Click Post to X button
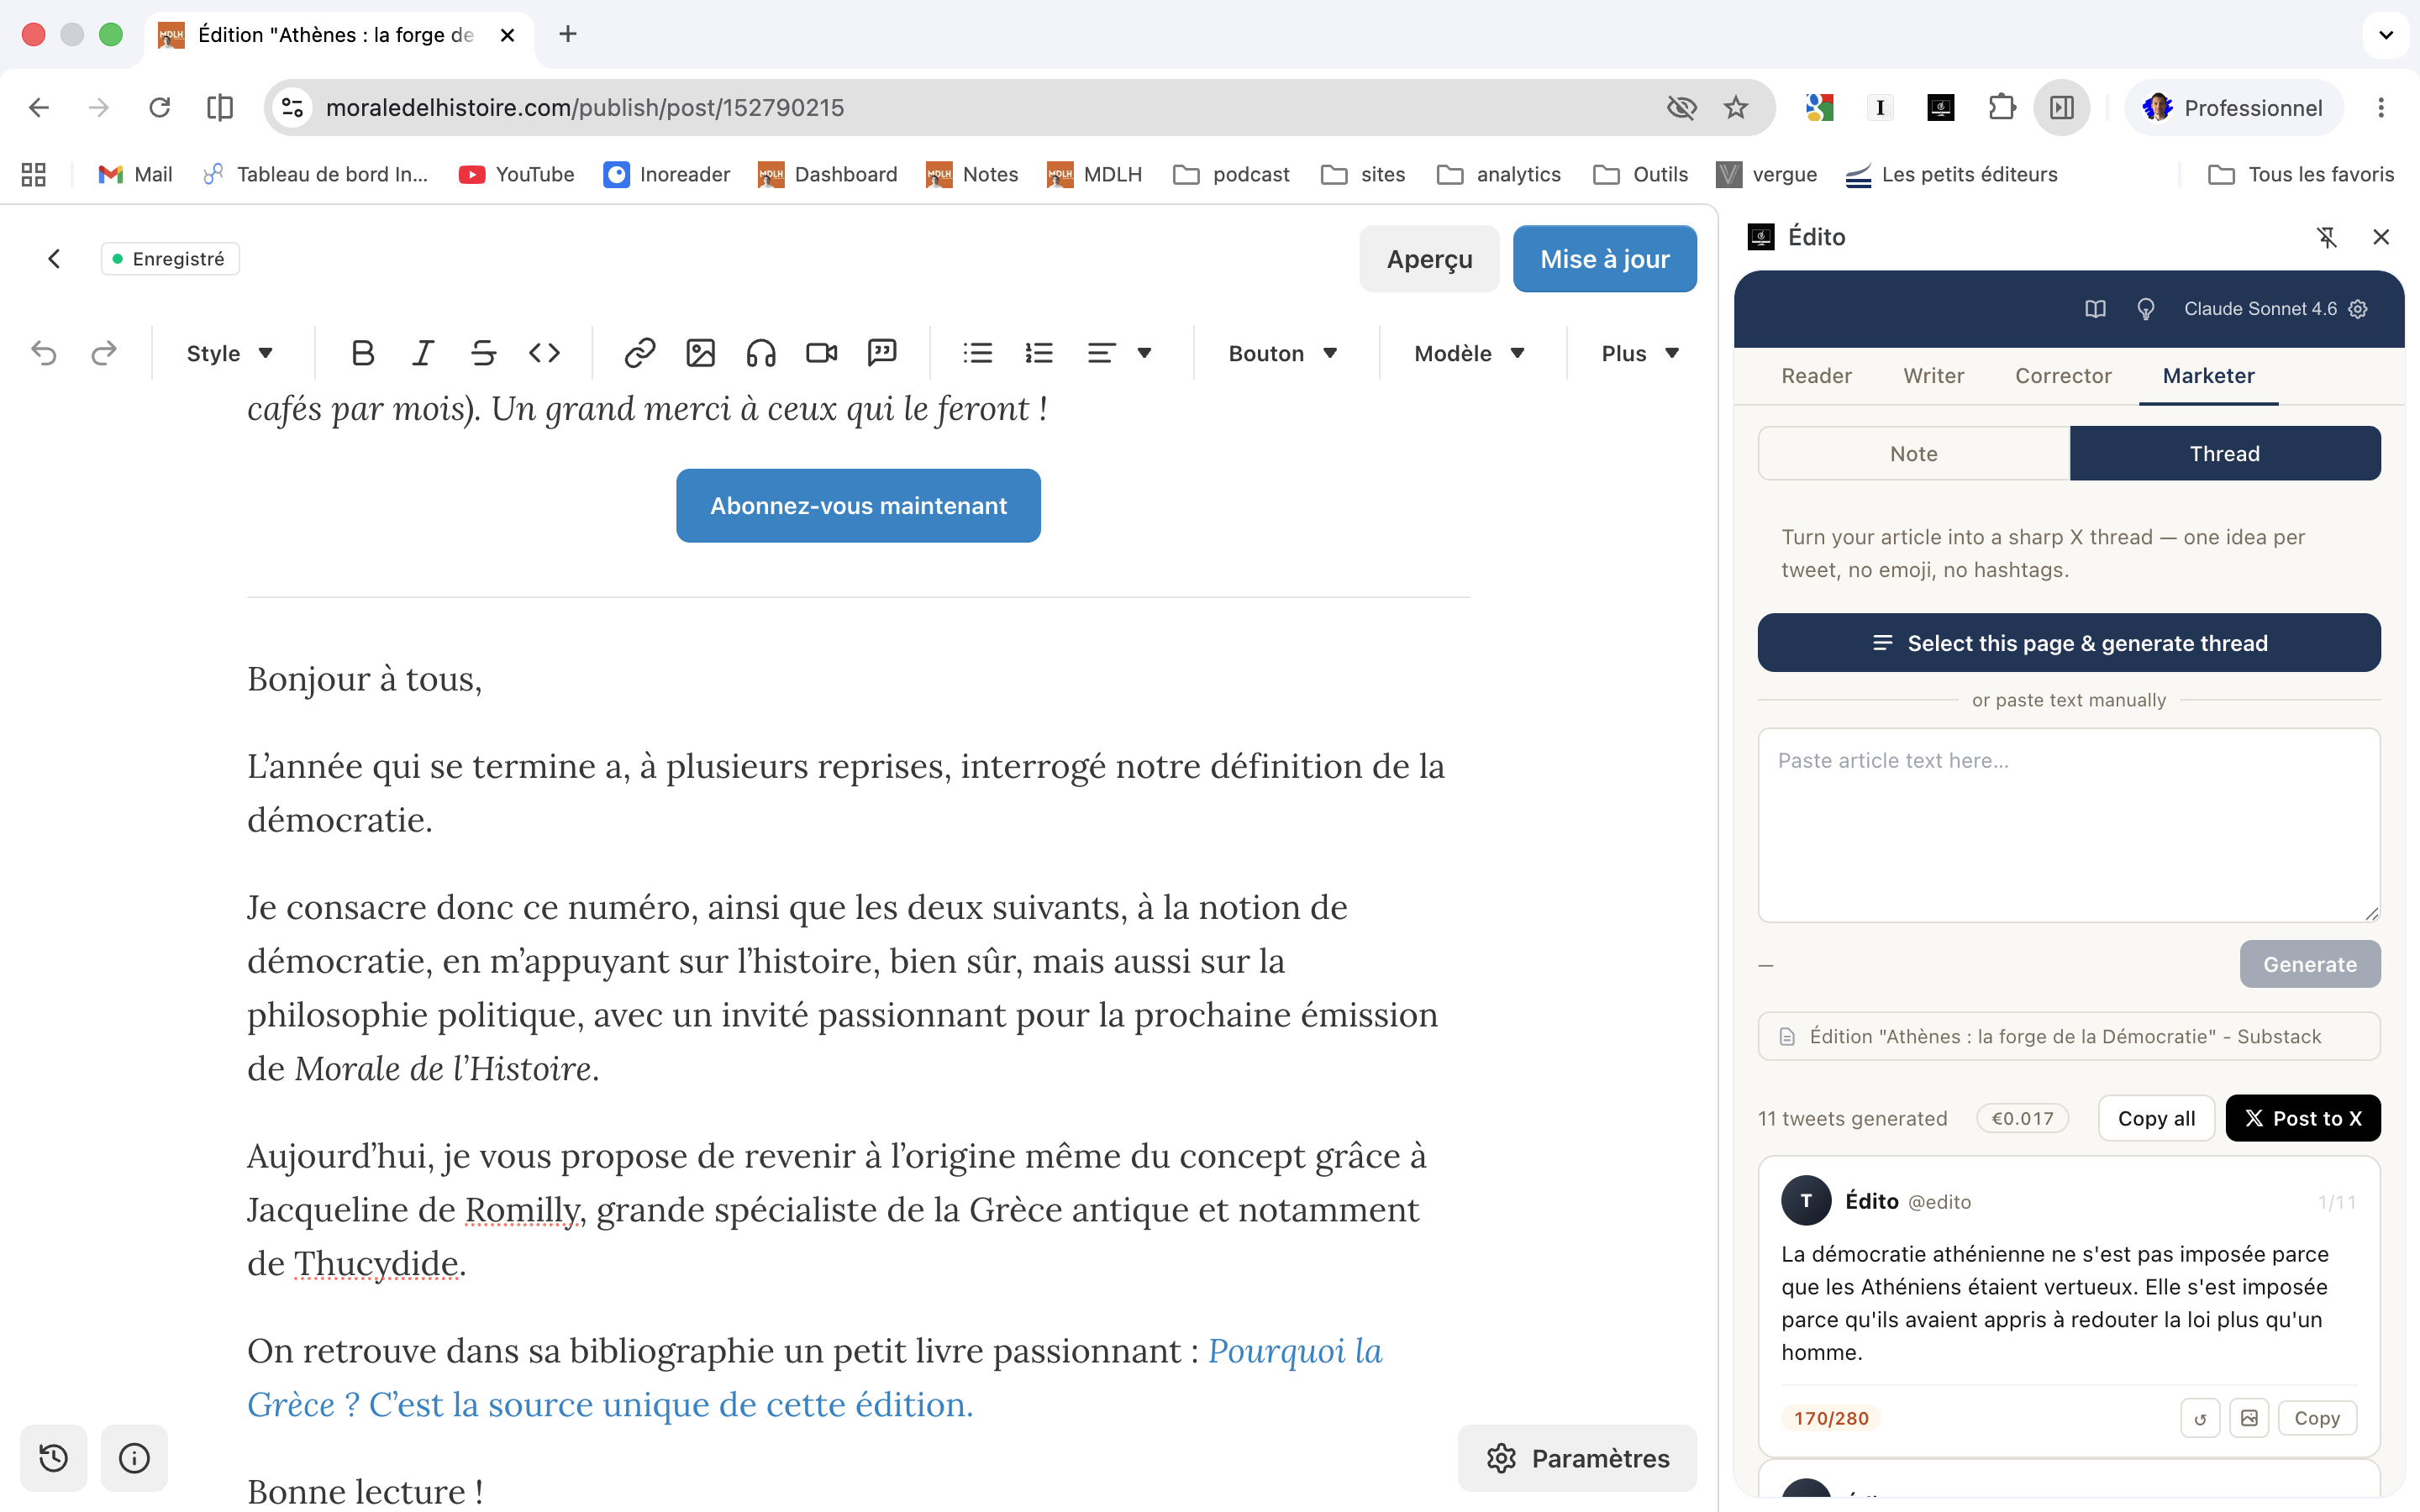Image resolution: width=2420 pixels, height=1512 pixels. point(2303,1118)
